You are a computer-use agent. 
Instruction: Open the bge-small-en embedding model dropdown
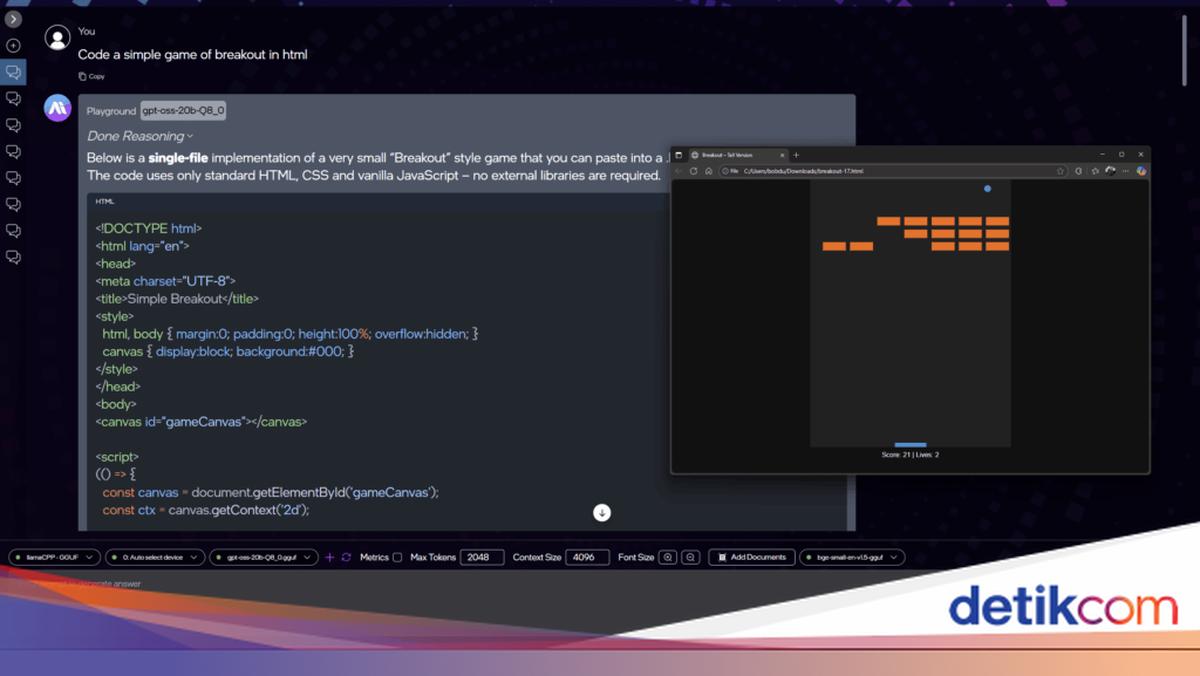tap(852, 557)
